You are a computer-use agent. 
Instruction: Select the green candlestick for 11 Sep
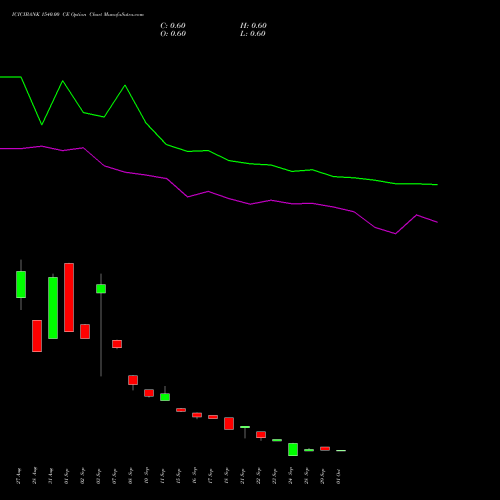click(x=165, y=397)
